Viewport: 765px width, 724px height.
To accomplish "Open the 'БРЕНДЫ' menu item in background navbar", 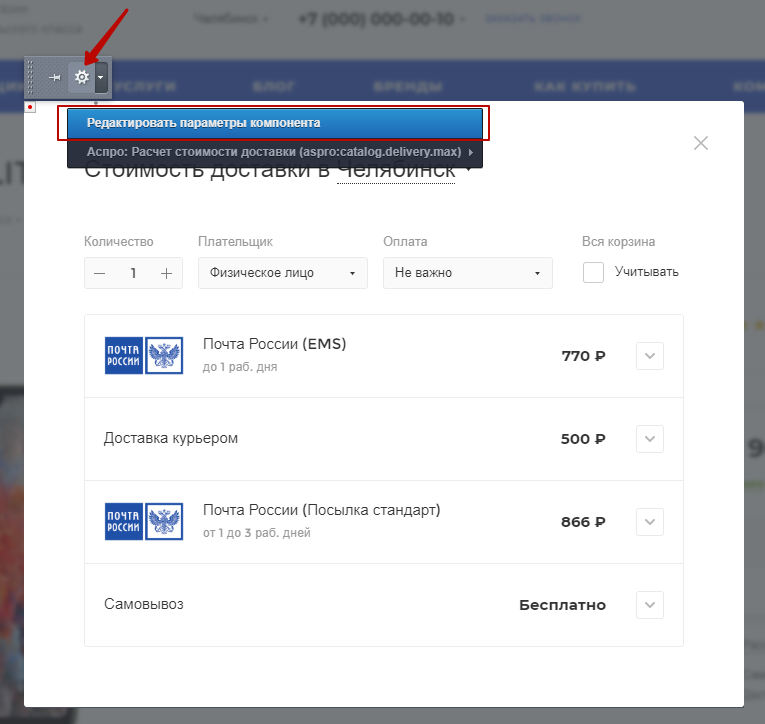I will click(408, 87).
